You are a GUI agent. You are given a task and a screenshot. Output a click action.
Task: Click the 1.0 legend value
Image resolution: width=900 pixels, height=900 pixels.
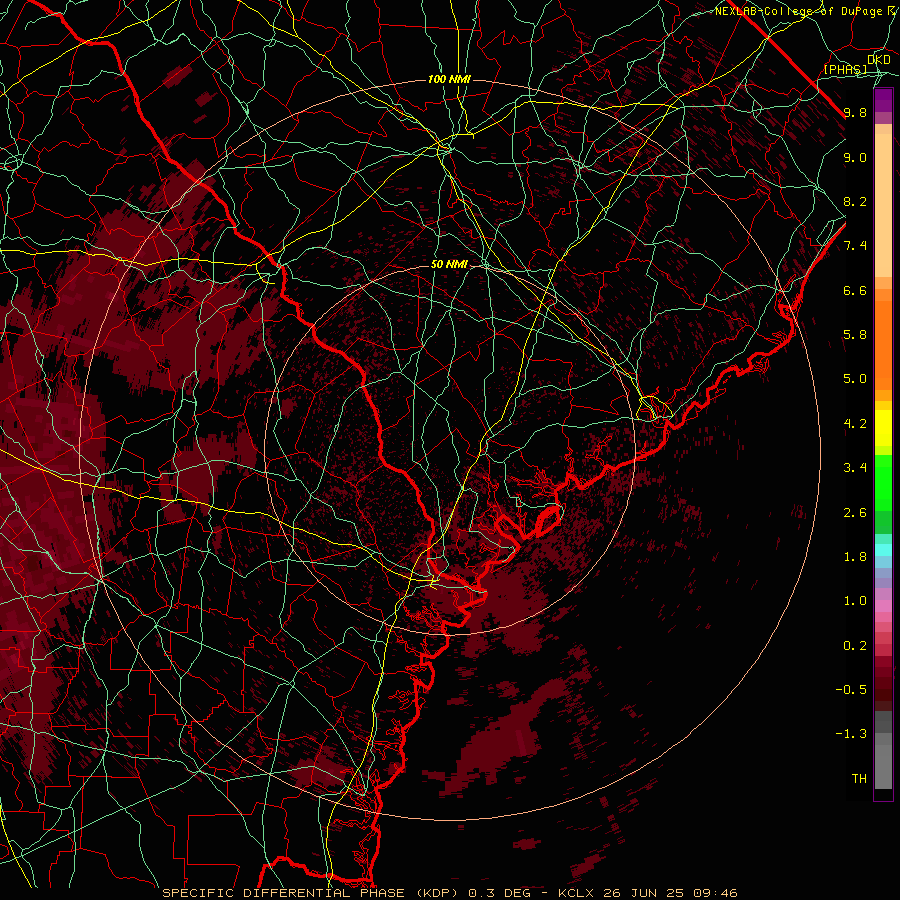[855, 601]
